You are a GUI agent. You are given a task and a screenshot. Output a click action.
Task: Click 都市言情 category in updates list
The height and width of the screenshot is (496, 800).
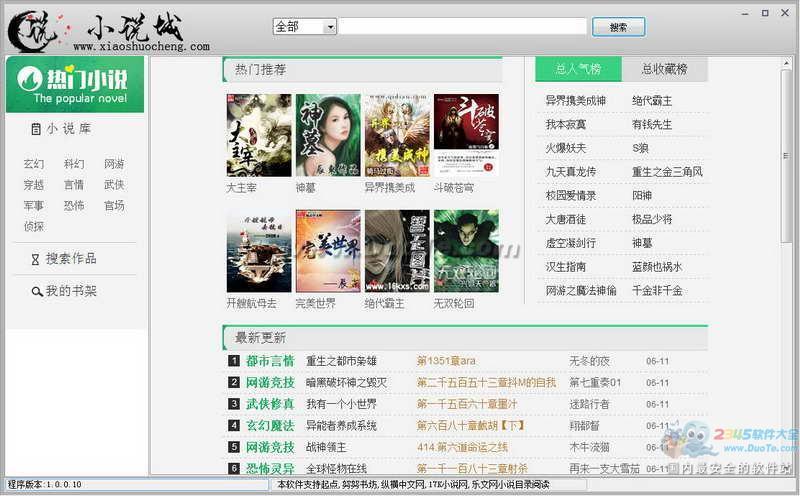tap(270, 361)
